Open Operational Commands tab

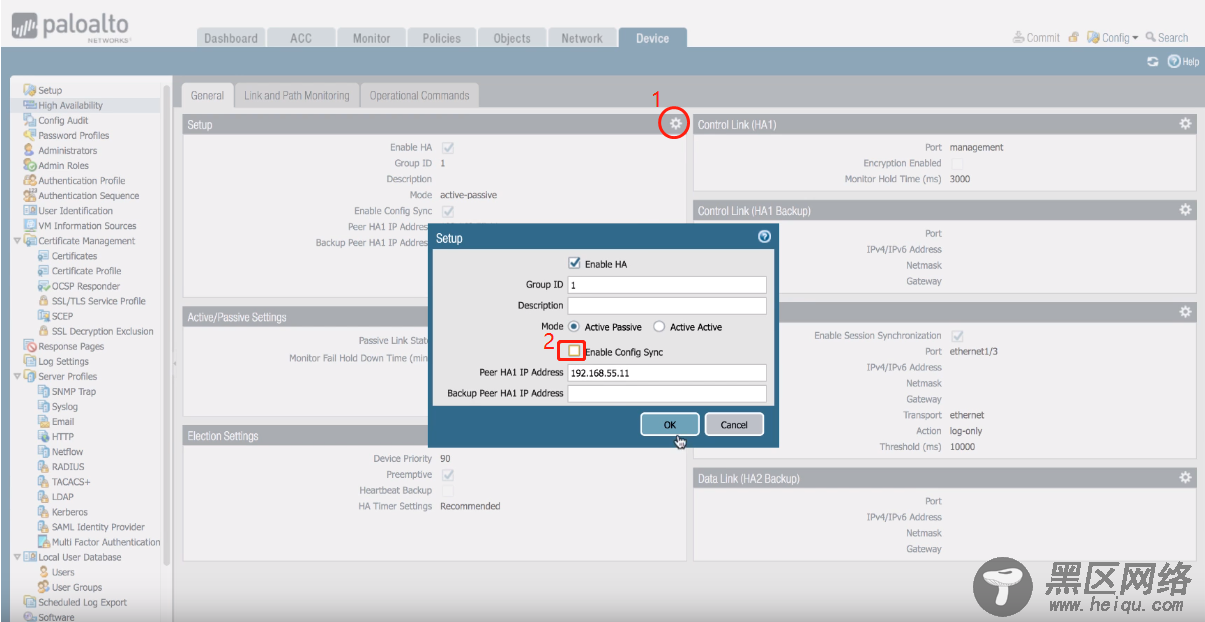[419, 96]
